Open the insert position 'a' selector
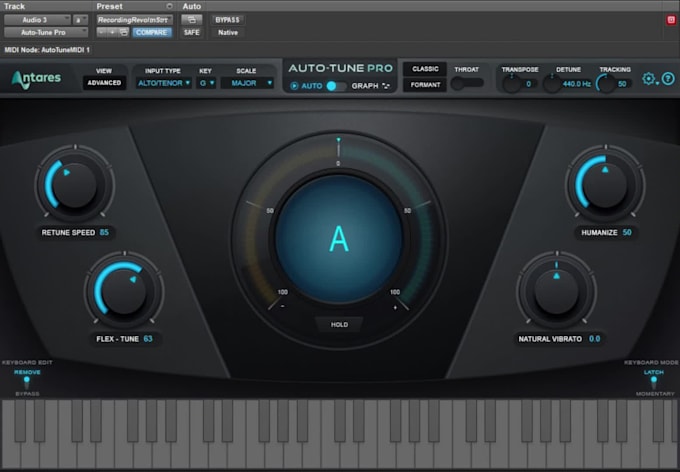Viewport: 680px width, 472px height. [x=80, y=20]
